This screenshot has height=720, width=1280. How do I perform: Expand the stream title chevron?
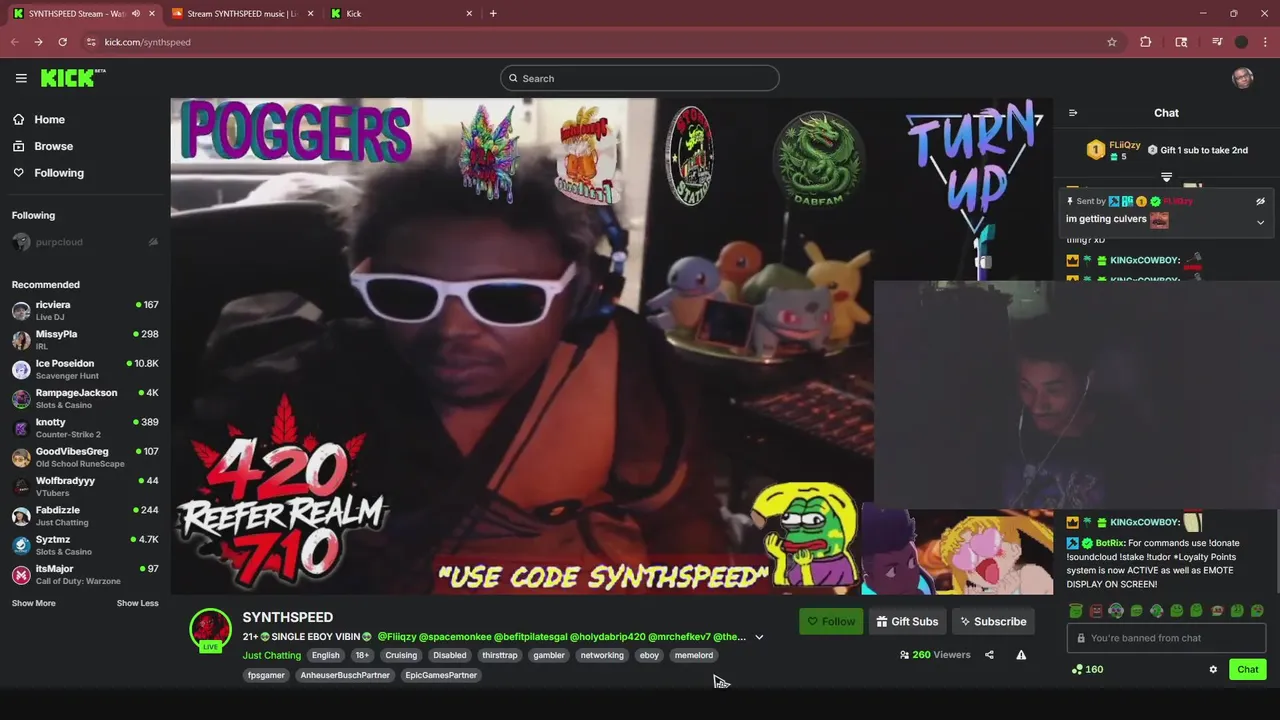point(759,637)
